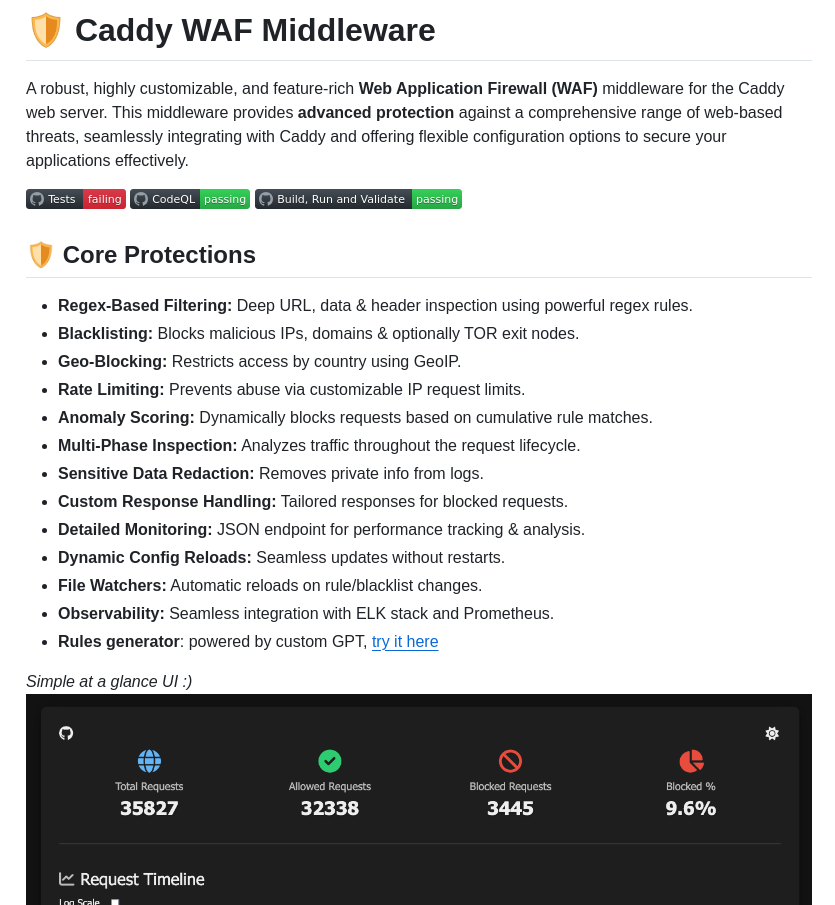Screen dimensions: 835x905
Task: Click the red pie chart Blocked % icon
Action: (x=690, y=761)
